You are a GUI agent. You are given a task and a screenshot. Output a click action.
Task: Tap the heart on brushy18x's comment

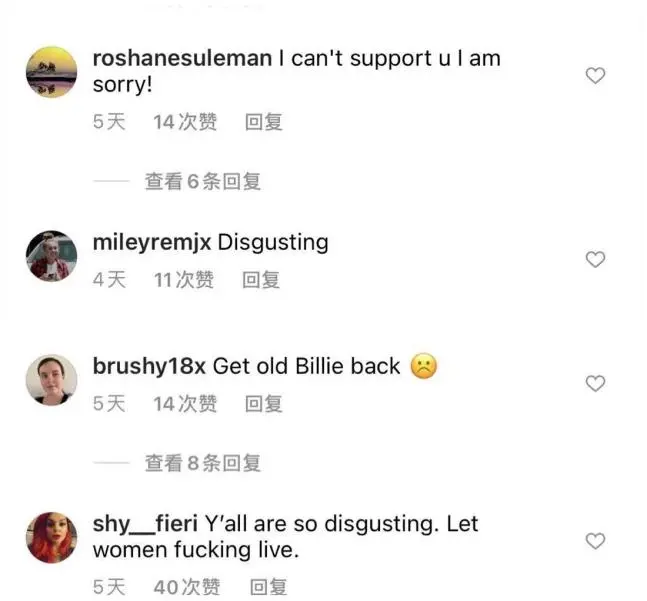tap(595, 384)
